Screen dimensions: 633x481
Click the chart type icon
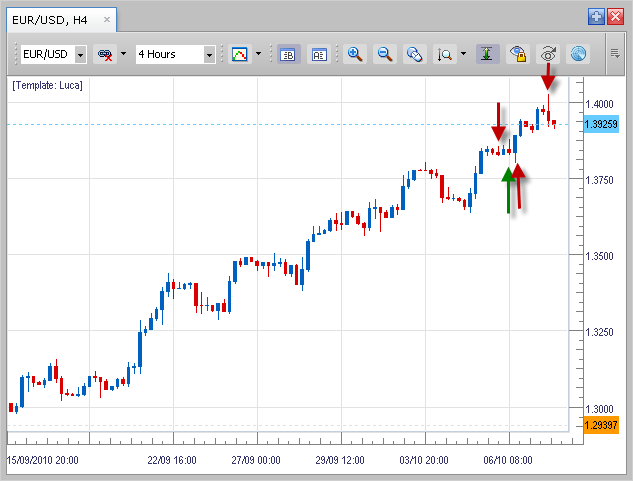239,54
